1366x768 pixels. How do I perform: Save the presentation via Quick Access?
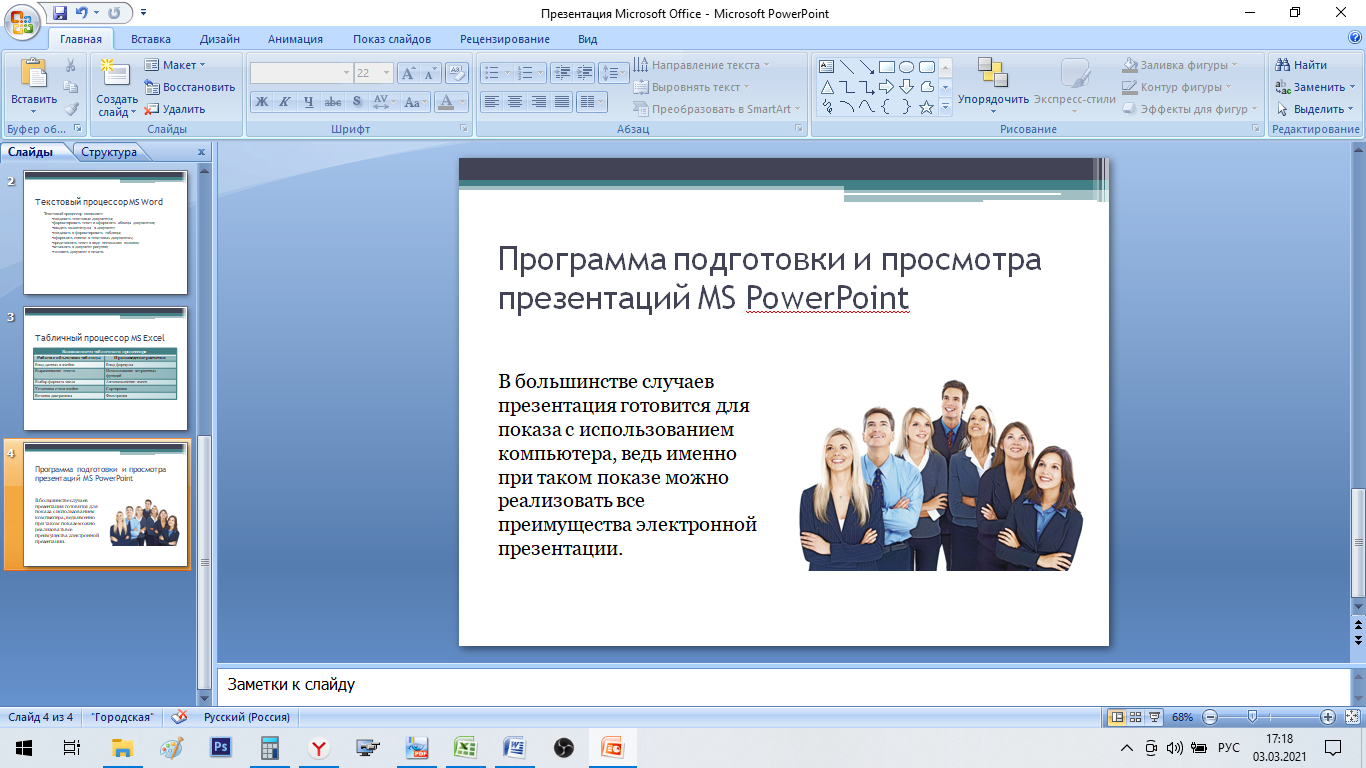pos(60,14)
